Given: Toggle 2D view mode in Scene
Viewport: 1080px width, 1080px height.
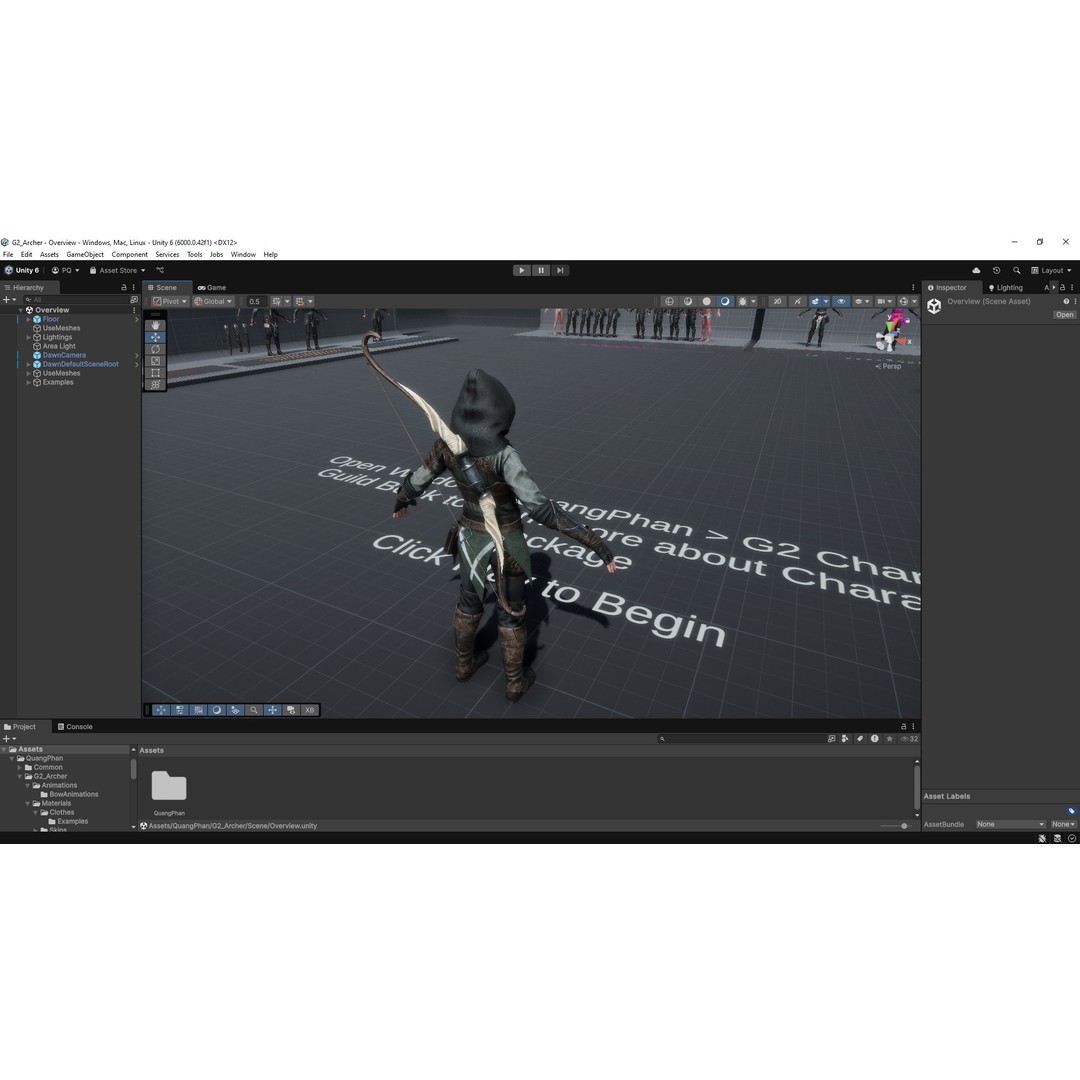Looking at the screenshot, I should pyautogui.click(x=777, y=302).
